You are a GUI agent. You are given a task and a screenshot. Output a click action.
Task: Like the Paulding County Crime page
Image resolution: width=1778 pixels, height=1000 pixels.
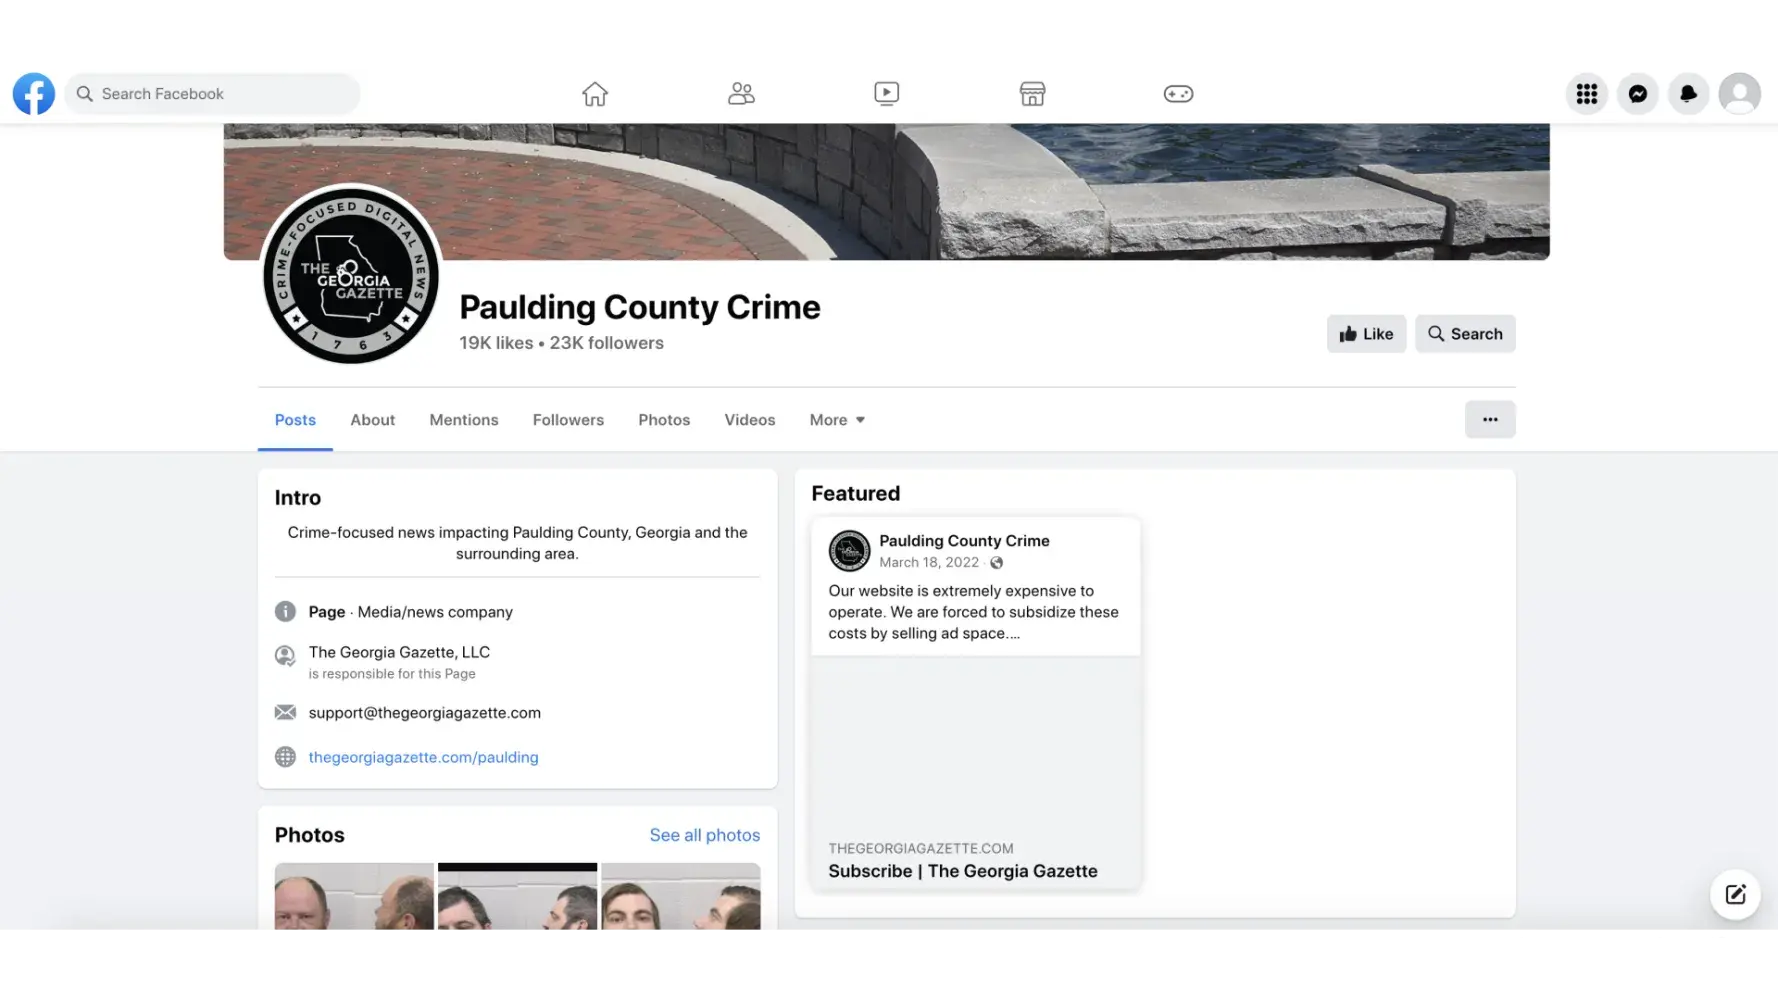click(1366, 334)
